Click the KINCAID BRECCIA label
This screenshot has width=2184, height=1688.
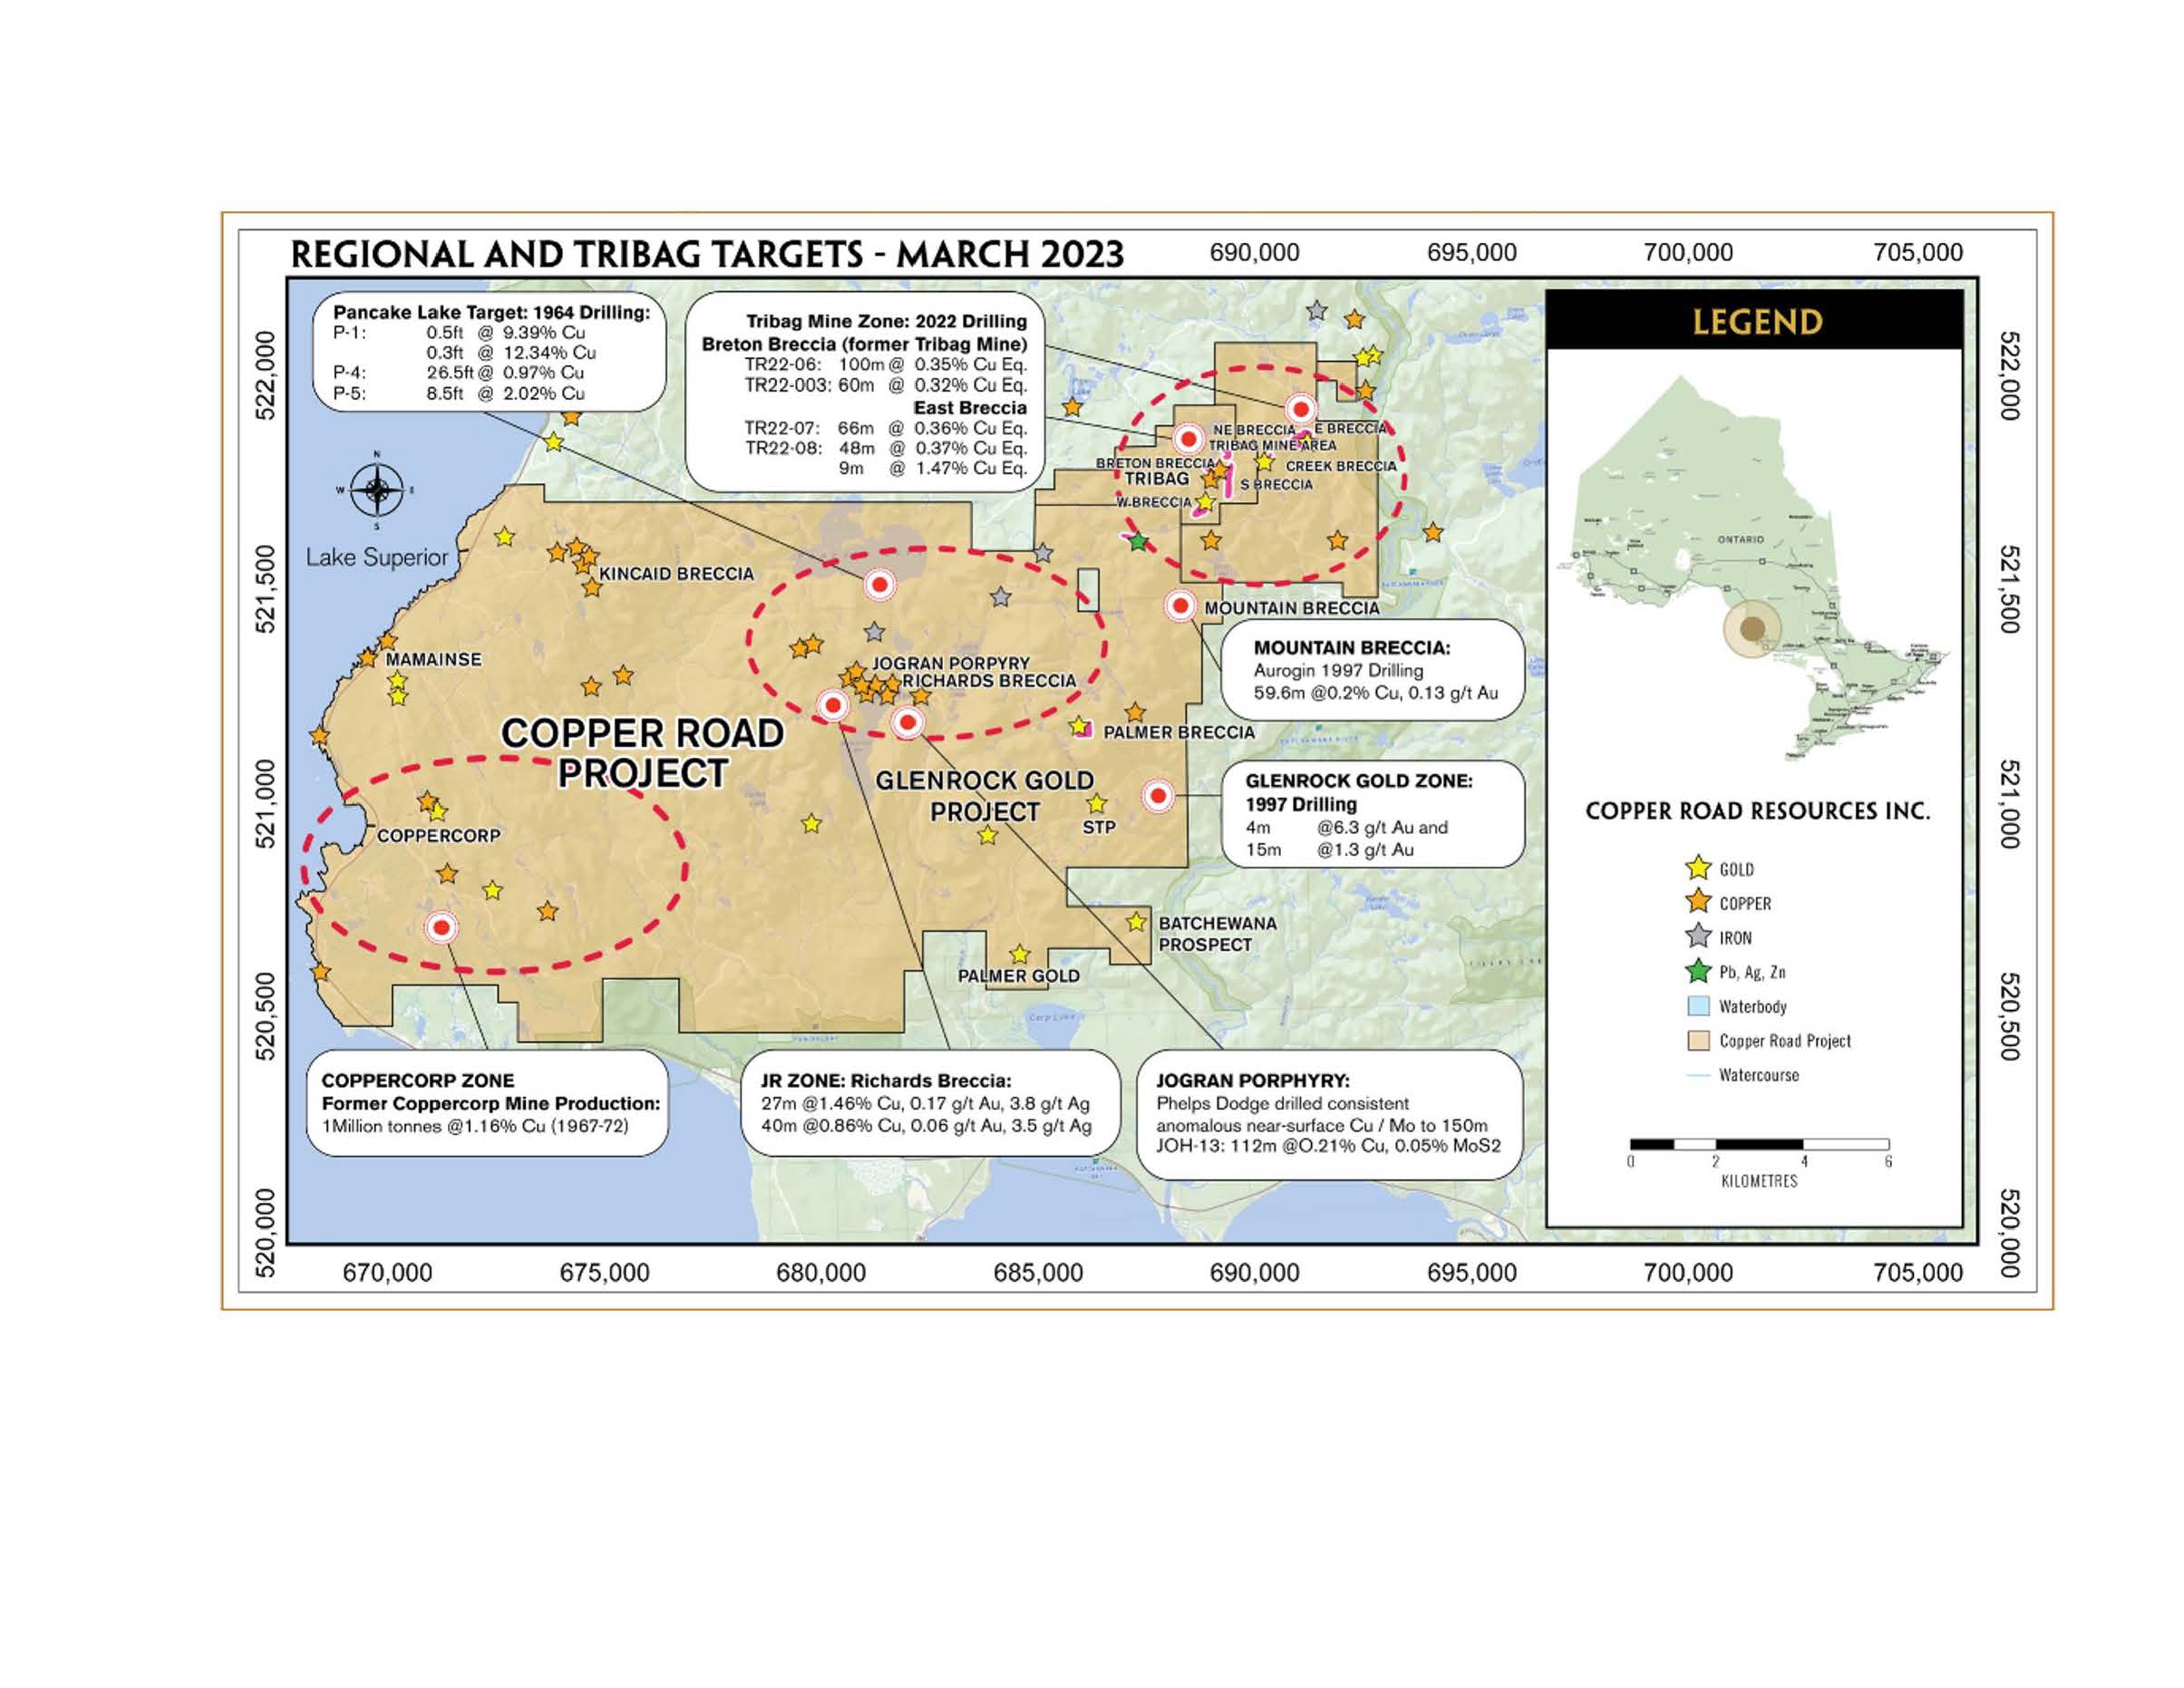pos(676,574)
